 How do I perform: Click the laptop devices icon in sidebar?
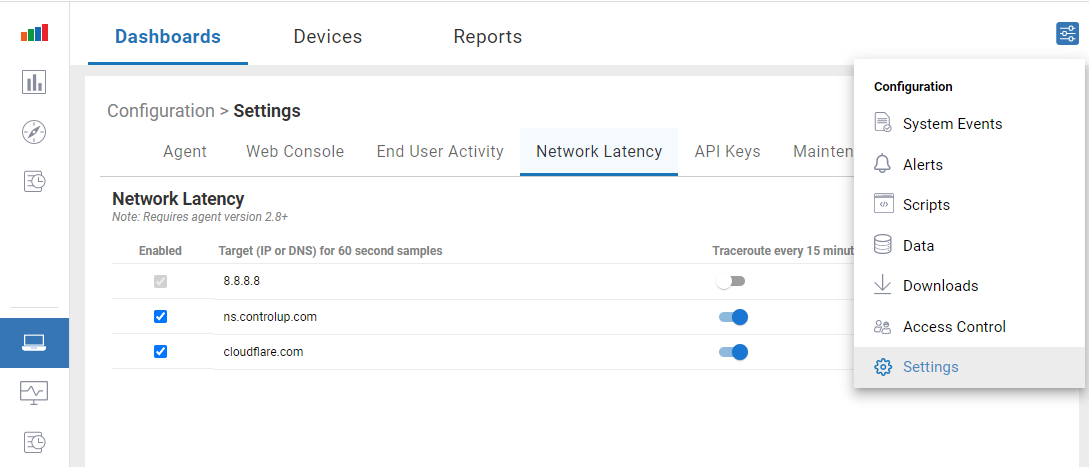point(34,343)
